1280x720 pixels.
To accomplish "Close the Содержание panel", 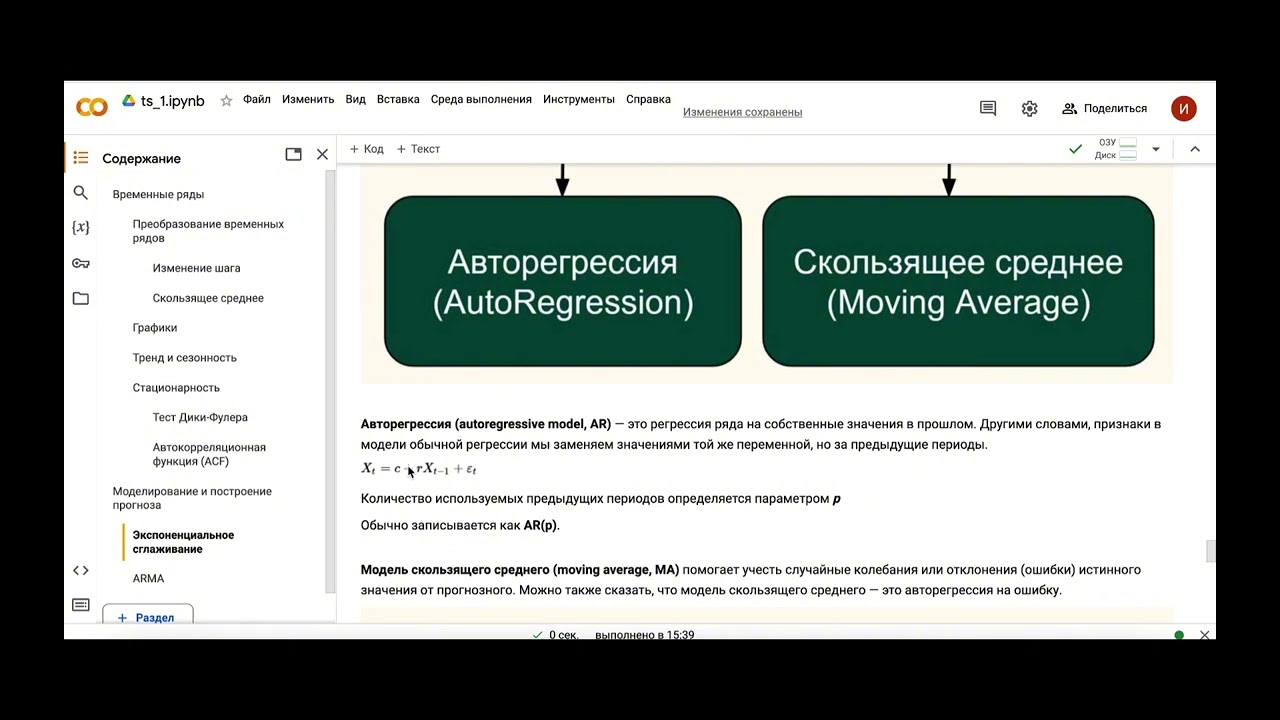I will tap(322, 154).
